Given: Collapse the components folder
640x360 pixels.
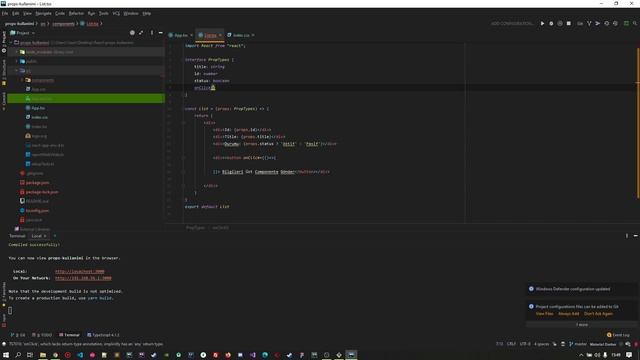Looking at the screenshot, I should point(22,80).
